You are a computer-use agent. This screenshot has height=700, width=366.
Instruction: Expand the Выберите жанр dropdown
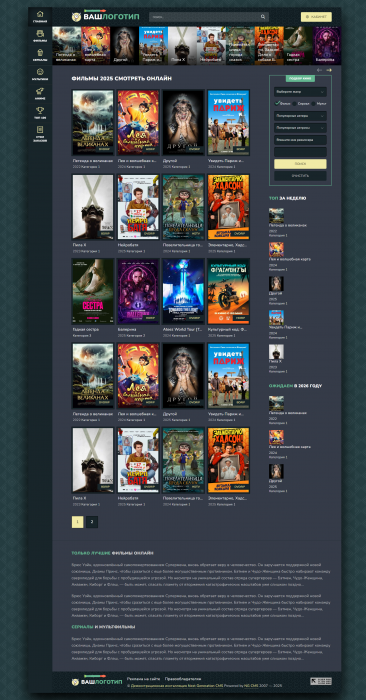coord(300,92)
